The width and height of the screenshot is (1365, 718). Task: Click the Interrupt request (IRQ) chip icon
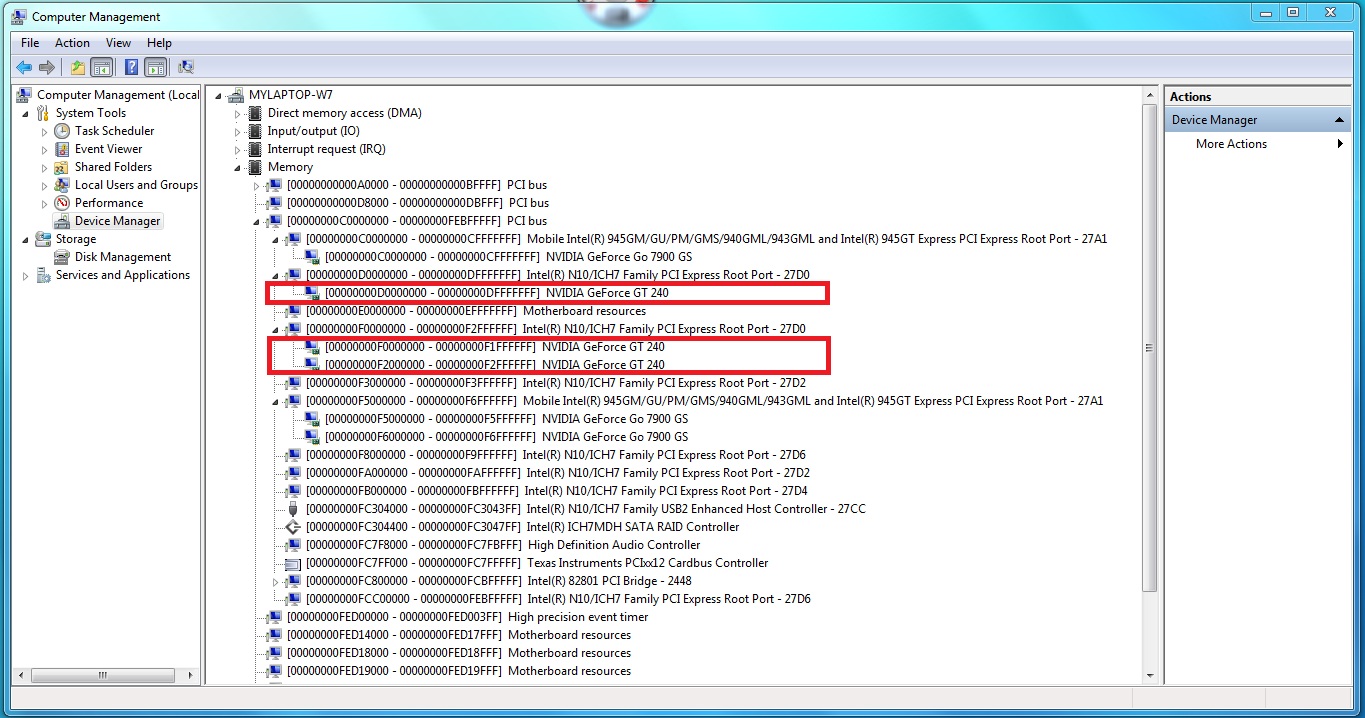[255, 149]
